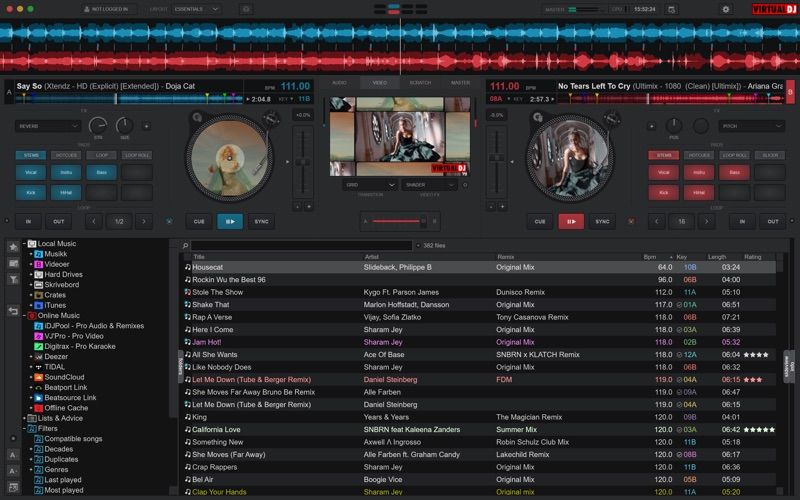
Task: Set deck B loop OUT point
Action: [773, 221]
